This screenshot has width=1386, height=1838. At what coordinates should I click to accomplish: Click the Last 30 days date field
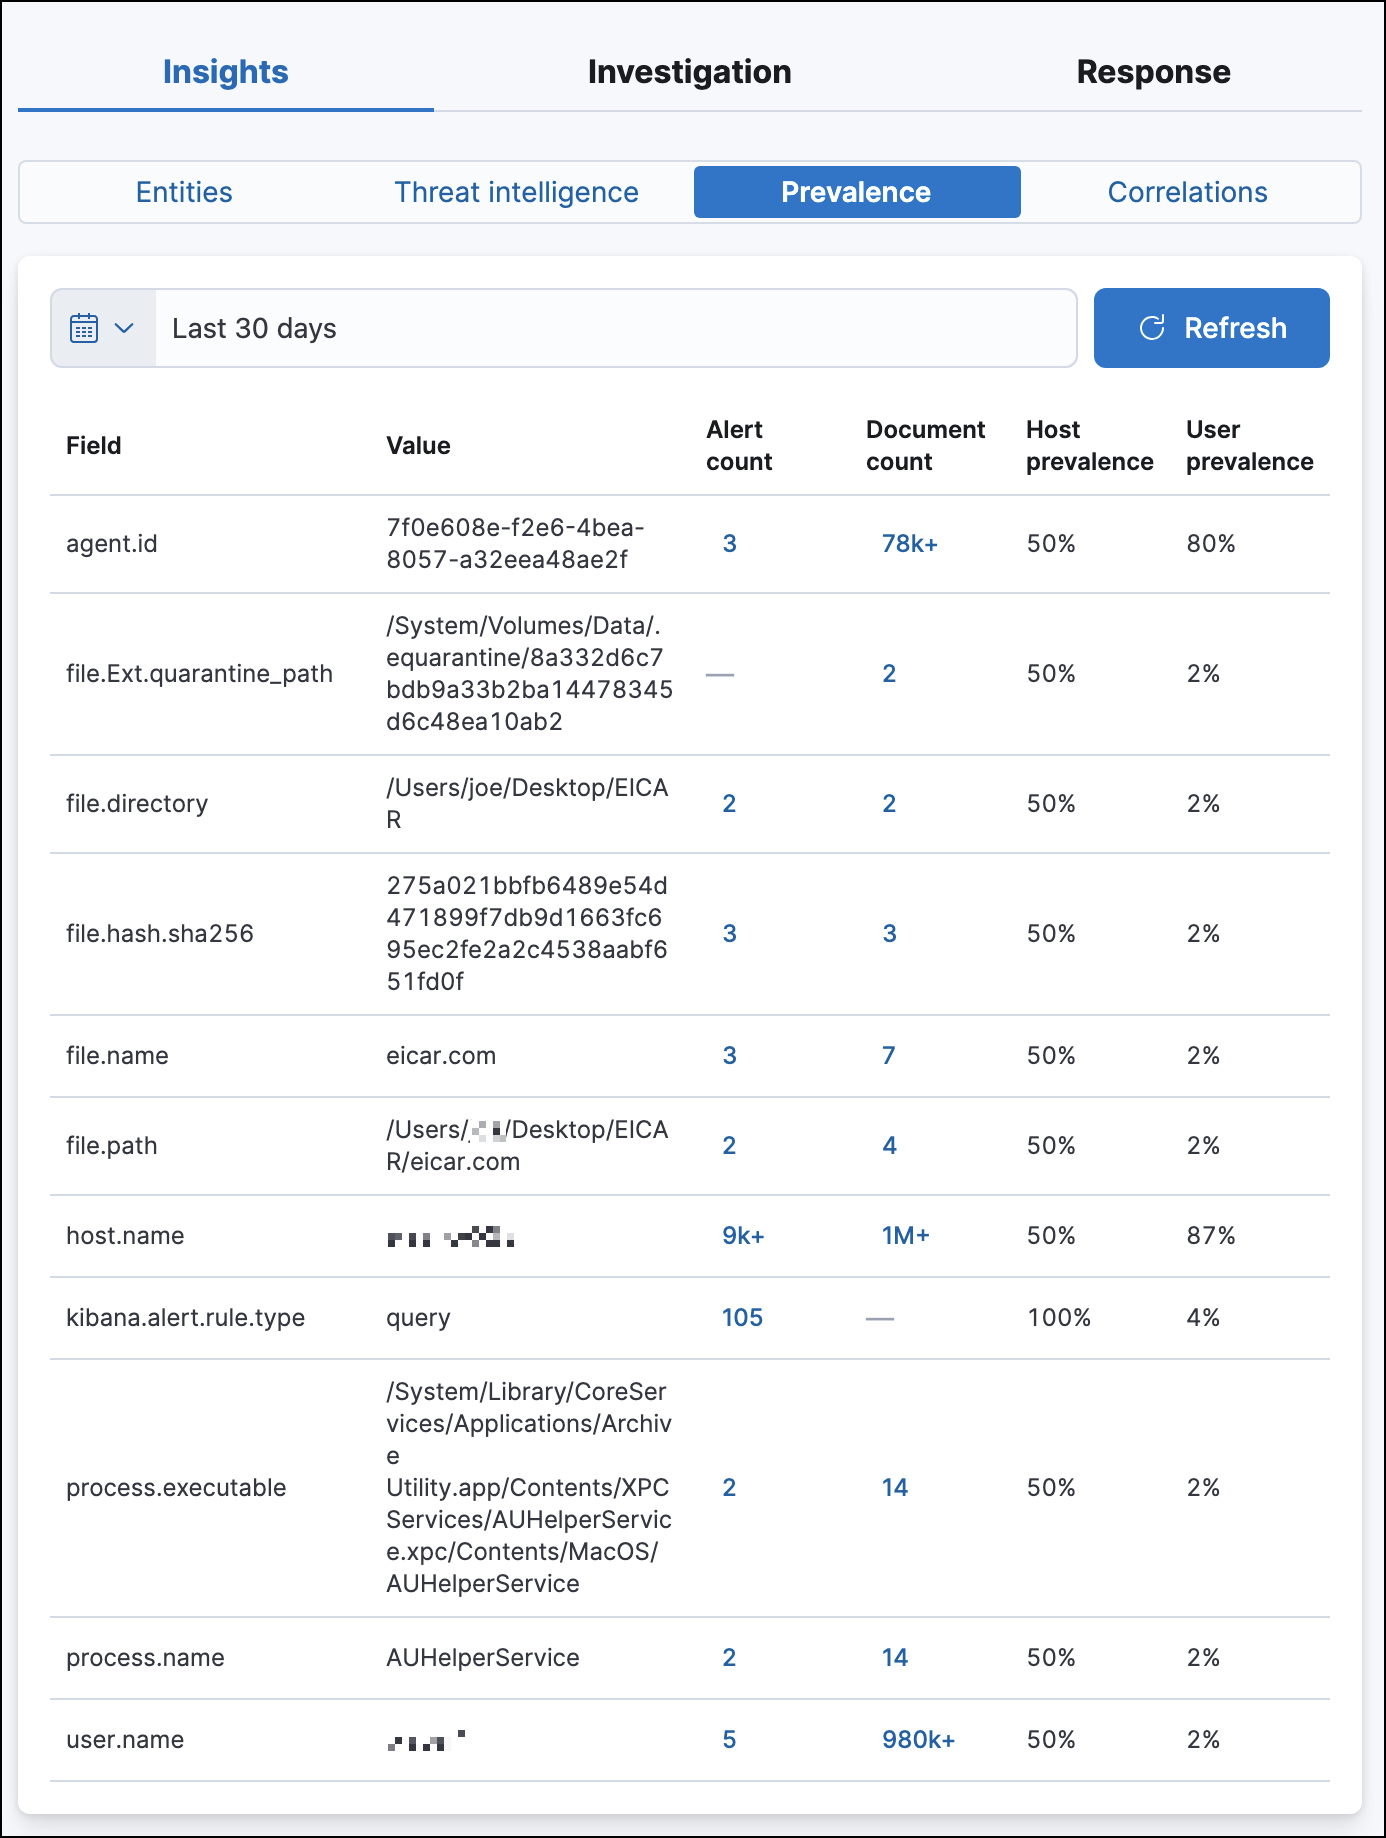tap(614, 329)
